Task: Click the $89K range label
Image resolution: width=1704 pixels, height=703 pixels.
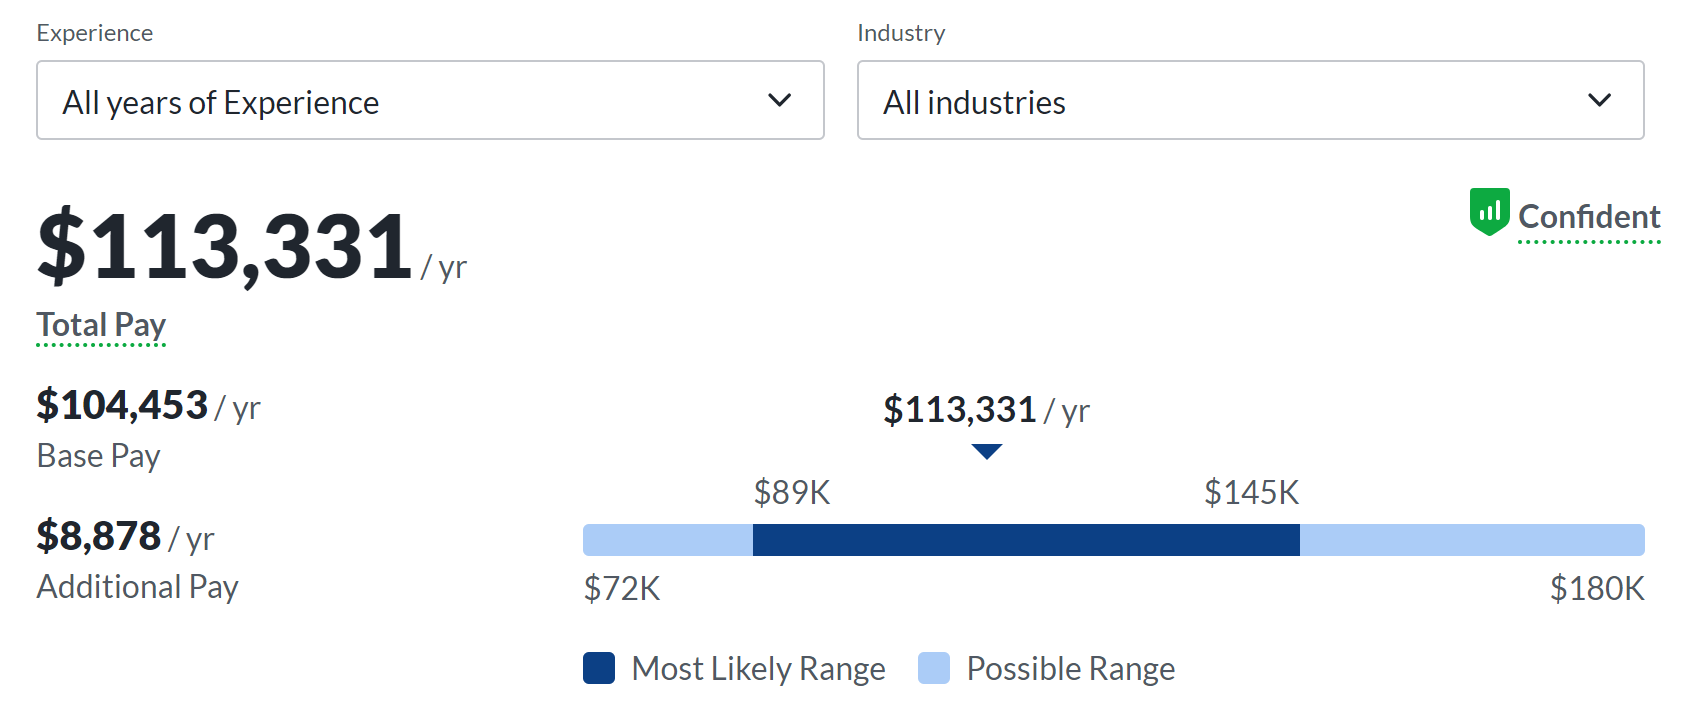Action: (792, 492)
